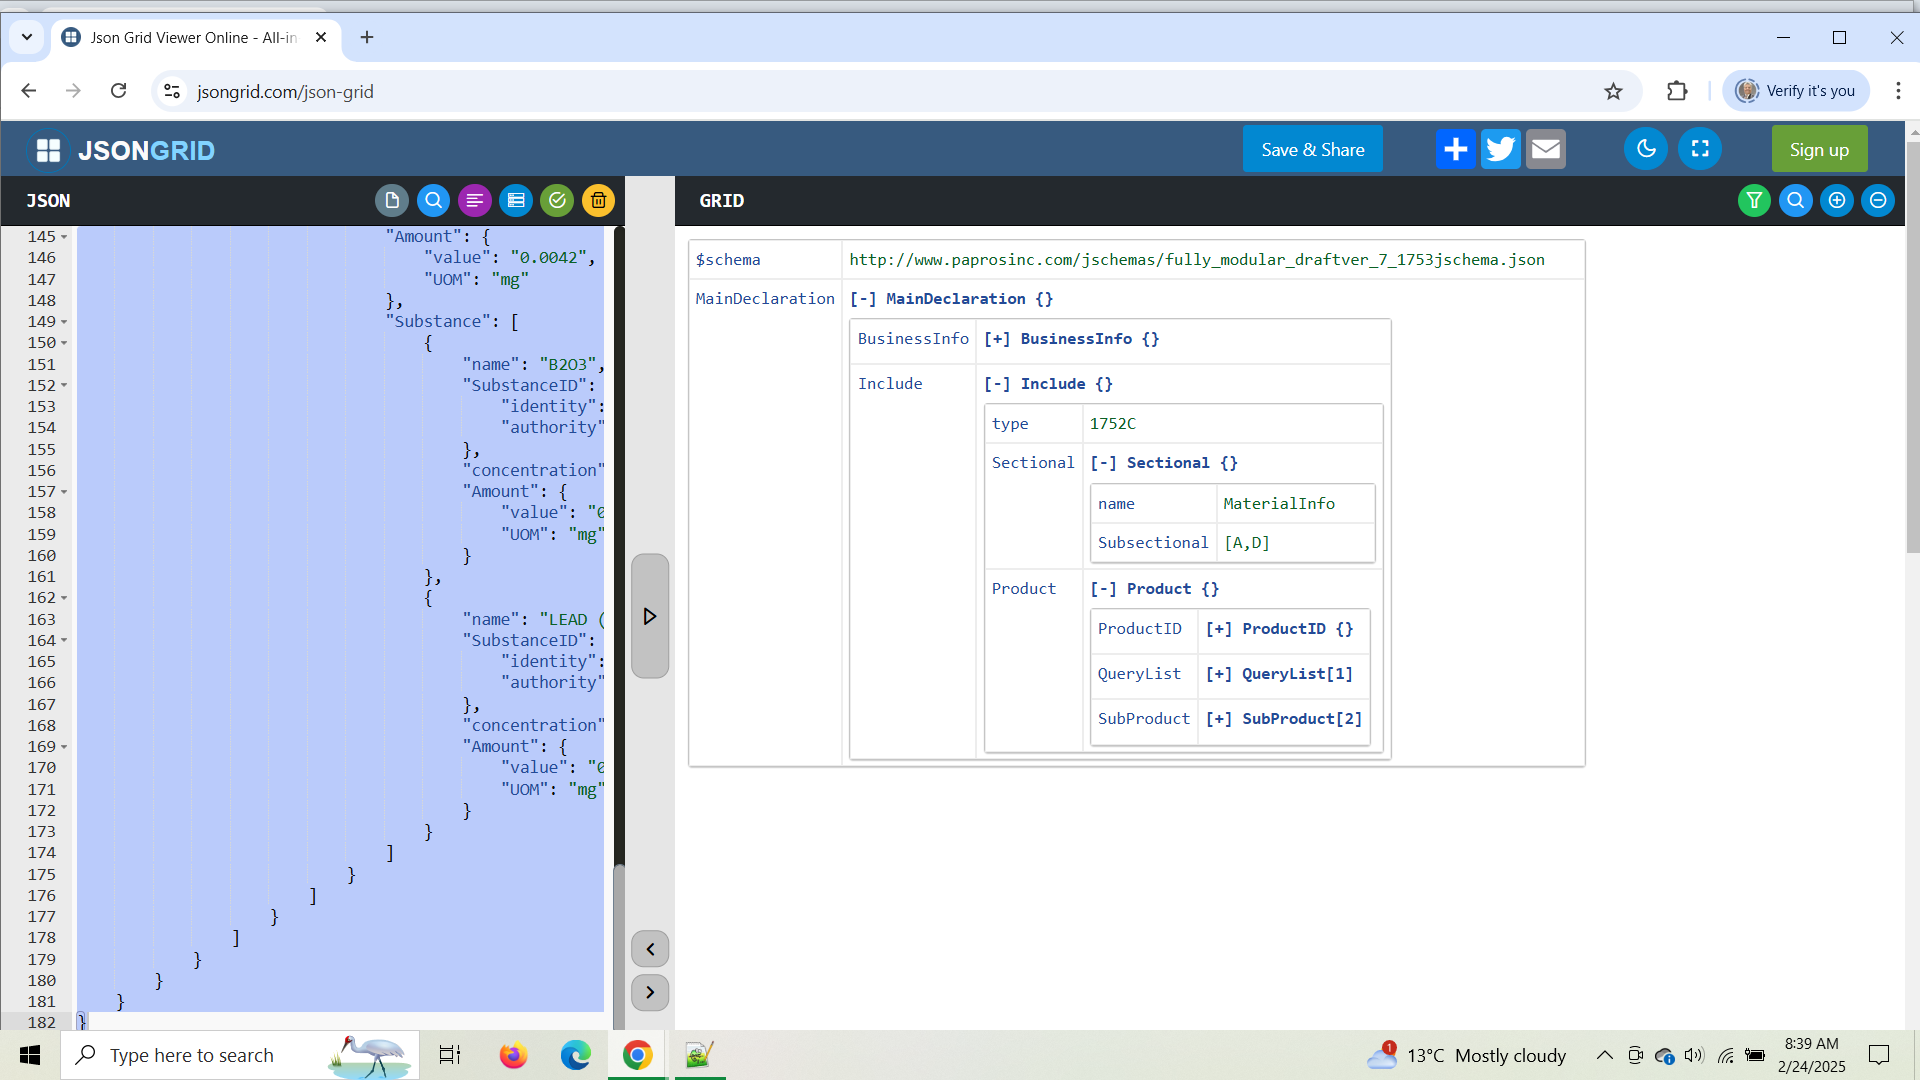The image size is (1920, 1080).
Task: Click the panel divider play arrow handle
Action: point(650,616)
